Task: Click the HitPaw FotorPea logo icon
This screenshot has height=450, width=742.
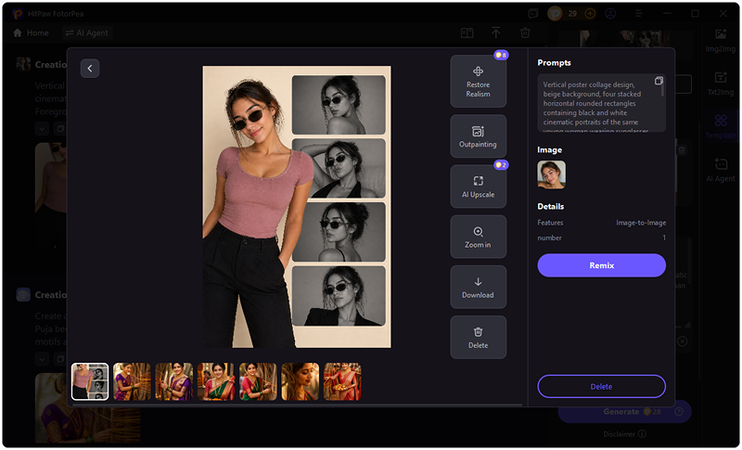Action: click(18, 14)
